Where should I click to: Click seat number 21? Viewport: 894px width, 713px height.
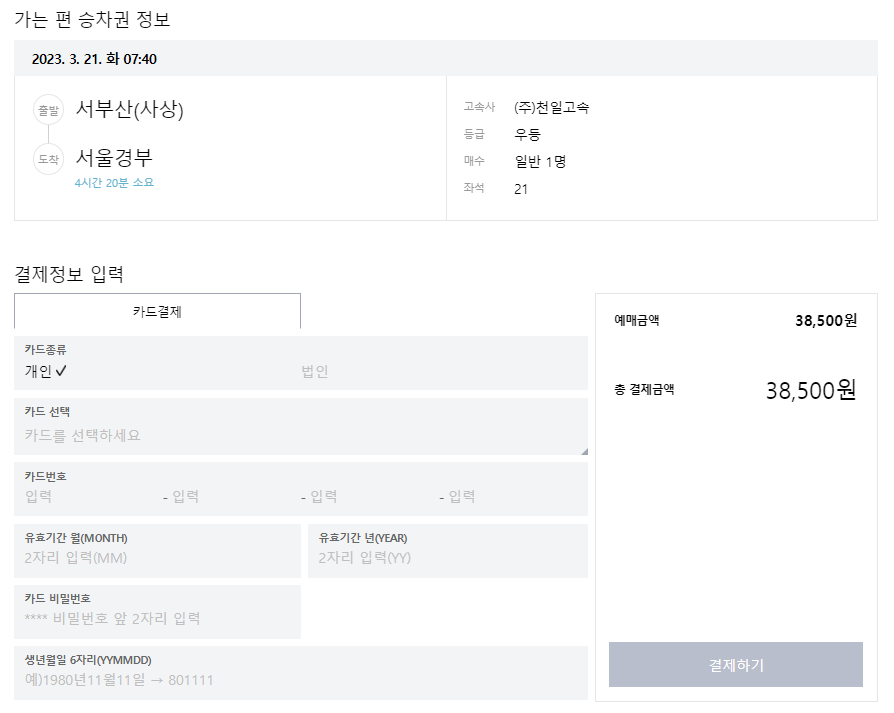tap(521, 189)
